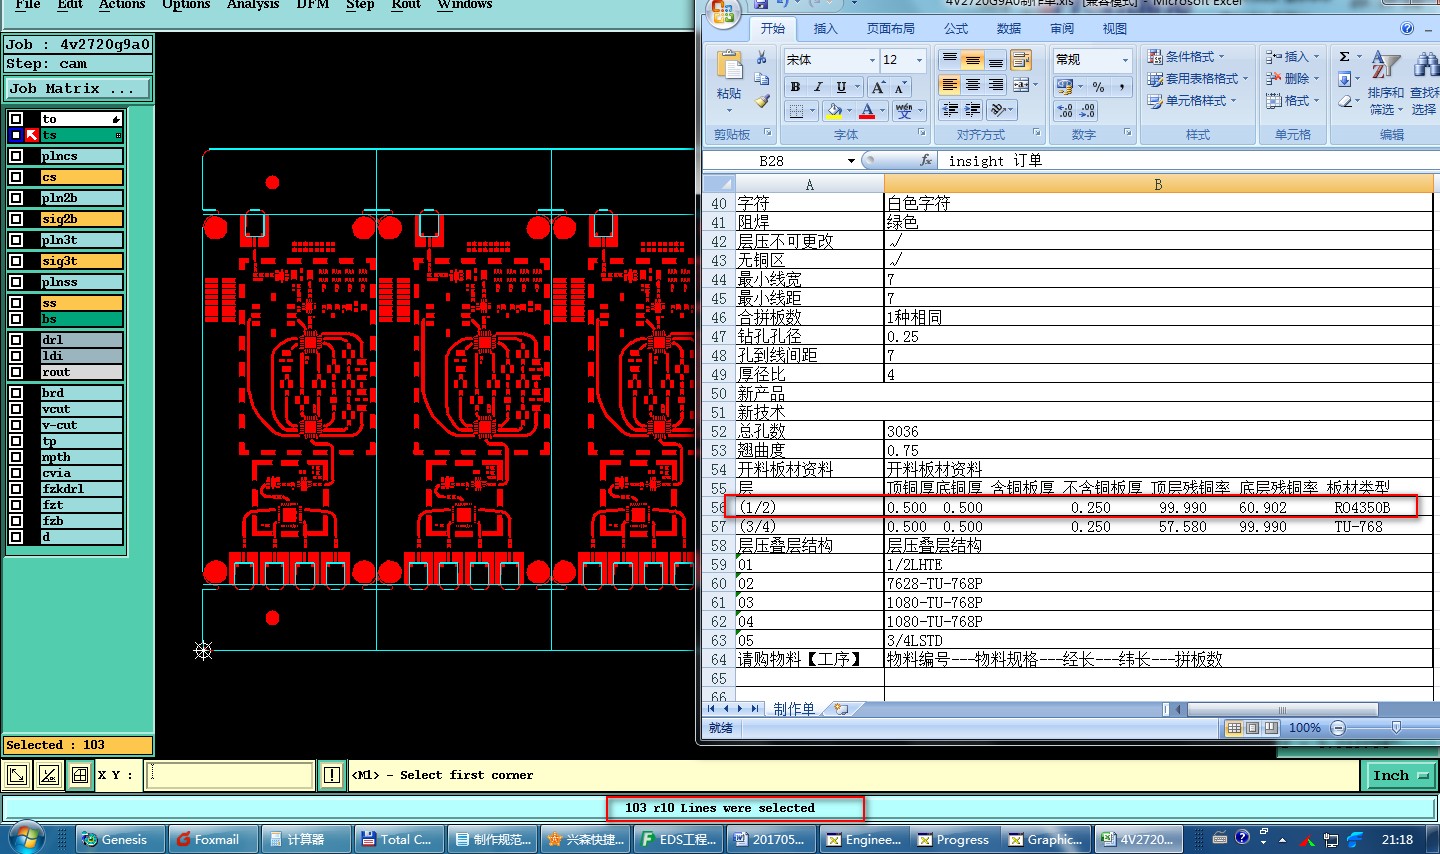This screenshot has width=1440, height=854.
Task: Click the Excel Paste clipboard icon
Action: point(729,66)
